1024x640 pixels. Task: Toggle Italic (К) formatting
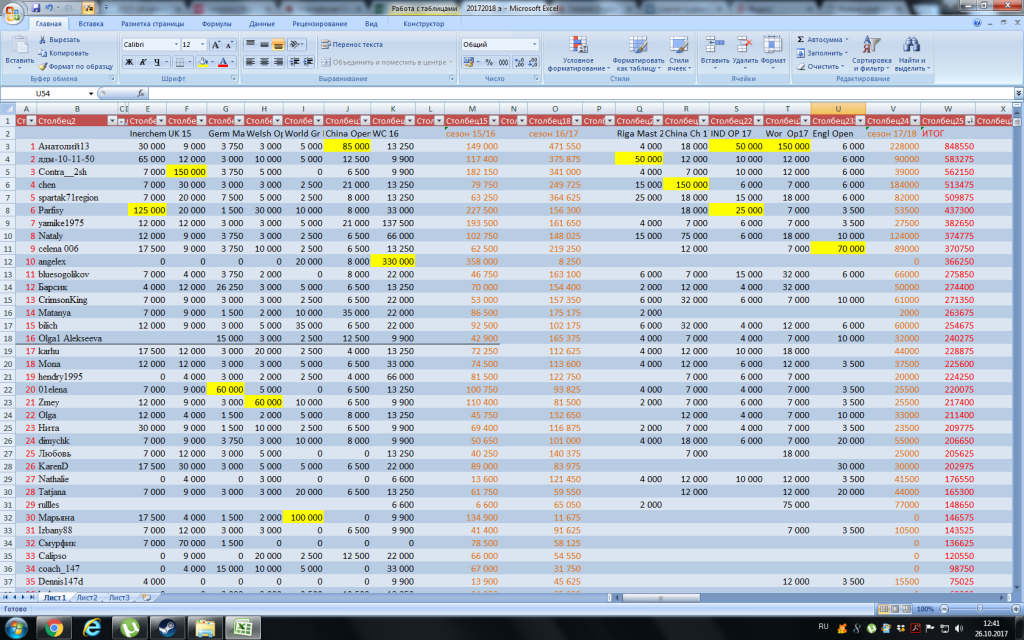[143, 62]
